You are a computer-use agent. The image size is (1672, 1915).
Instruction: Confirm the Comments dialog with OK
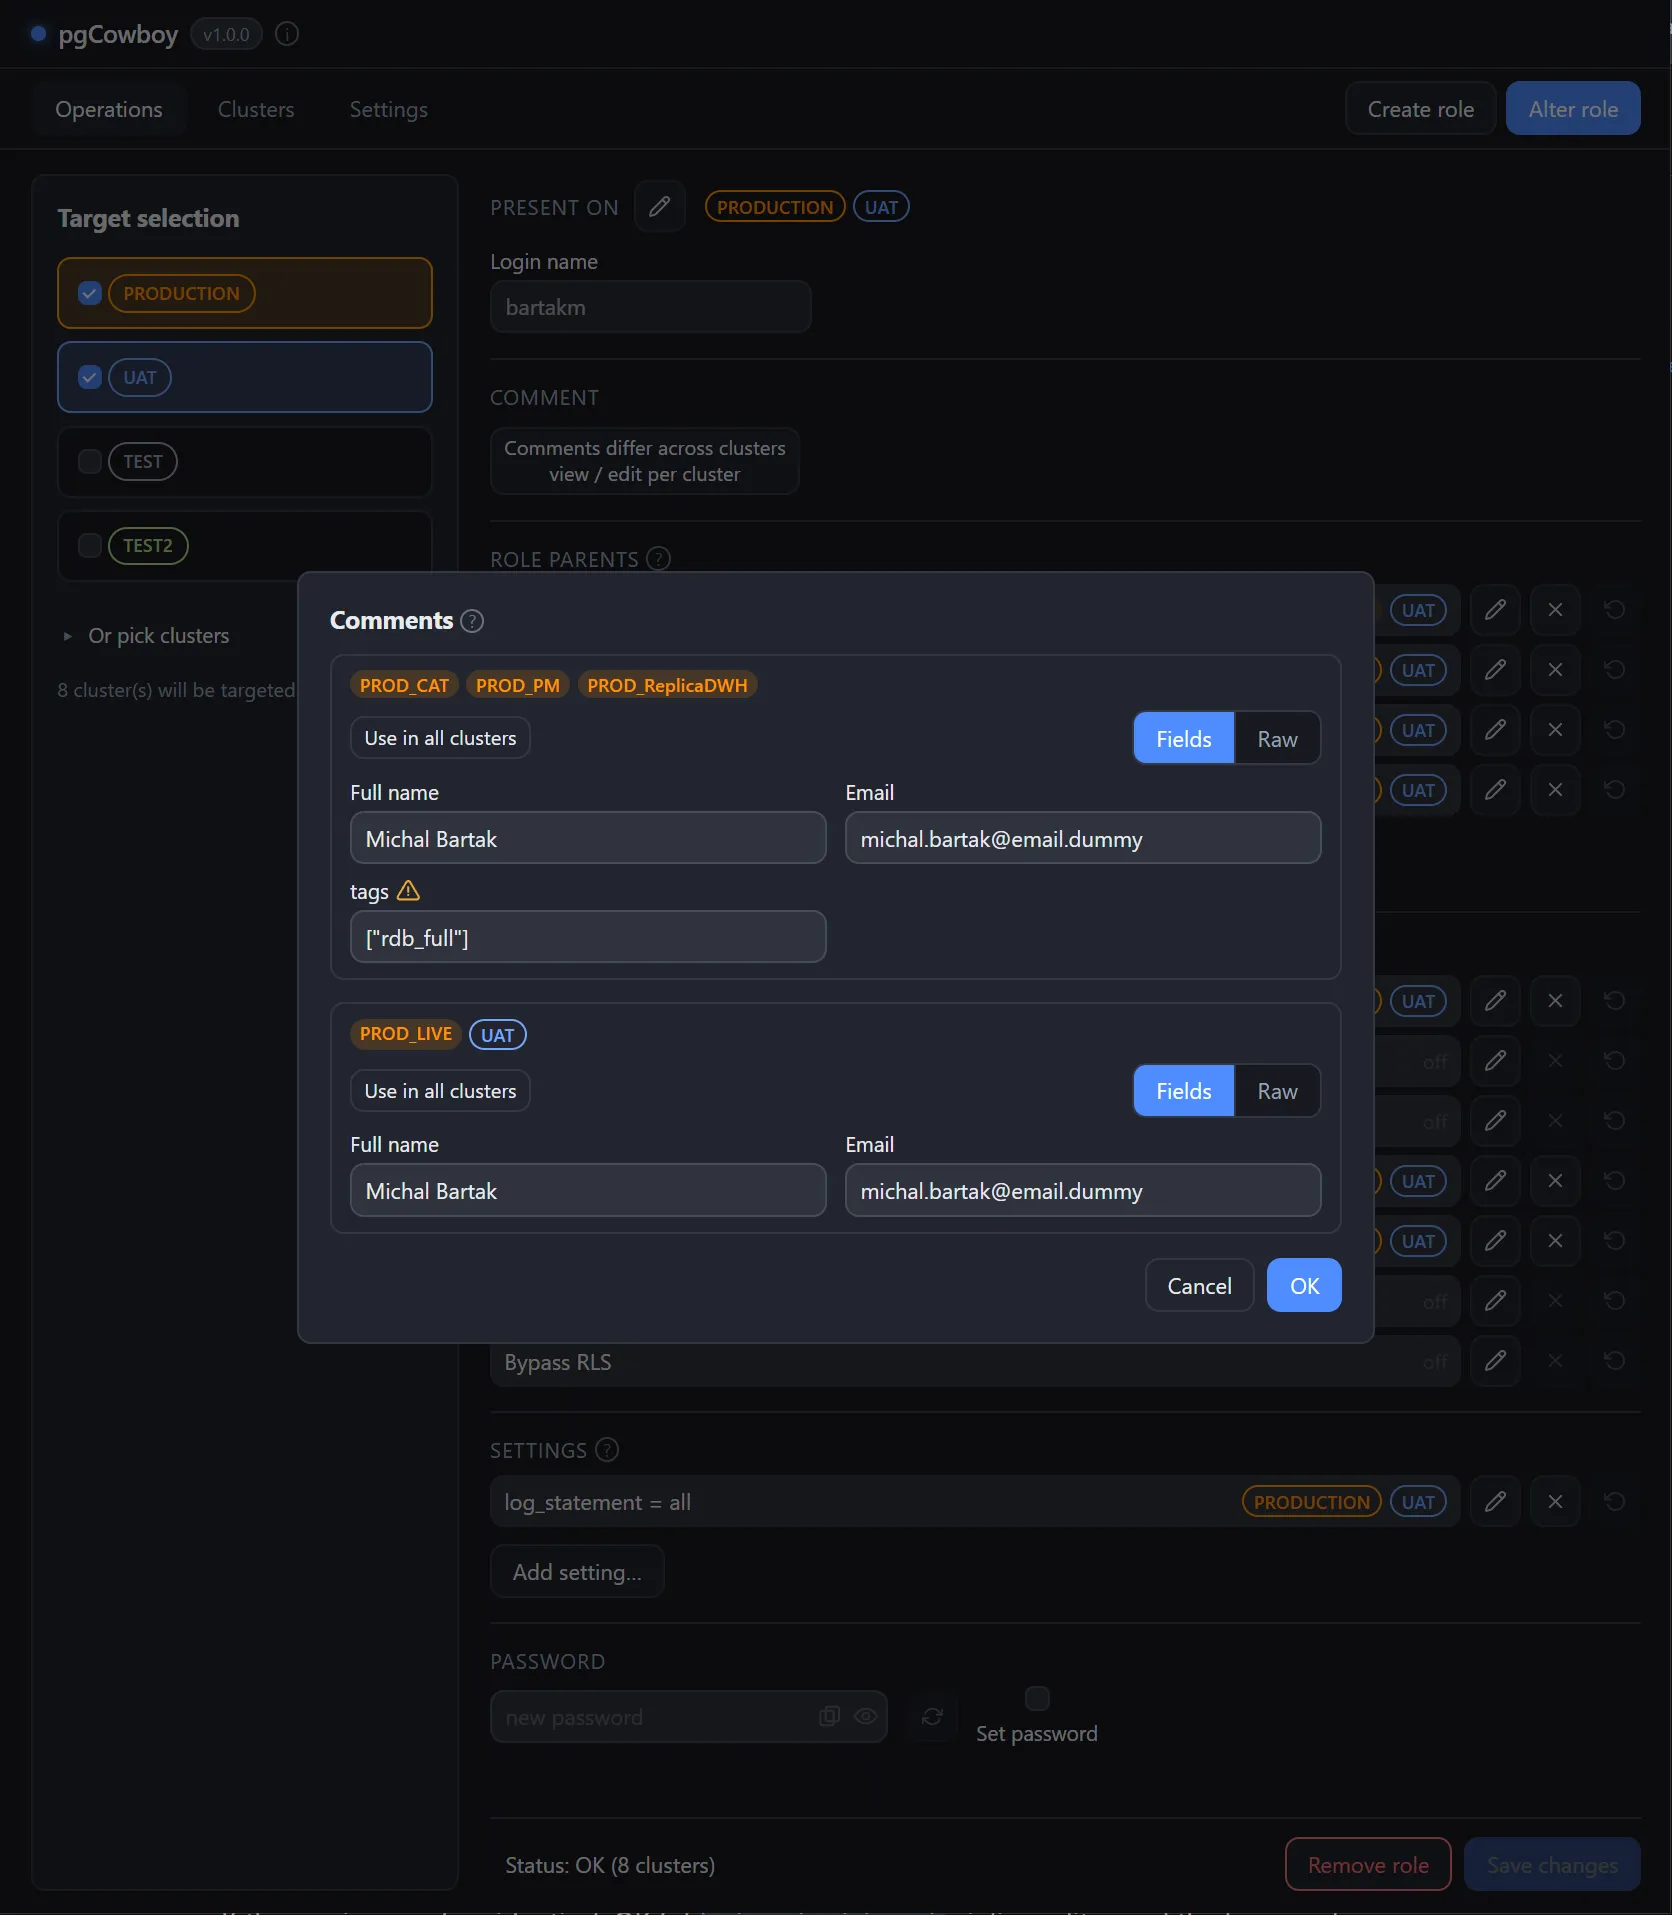[1304, 1285]
